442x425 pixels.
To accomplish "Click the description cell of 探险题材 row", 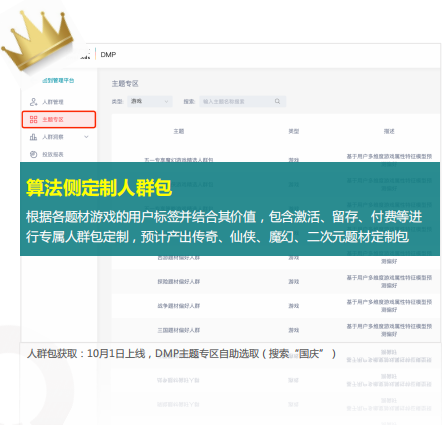I will point(389,281).
